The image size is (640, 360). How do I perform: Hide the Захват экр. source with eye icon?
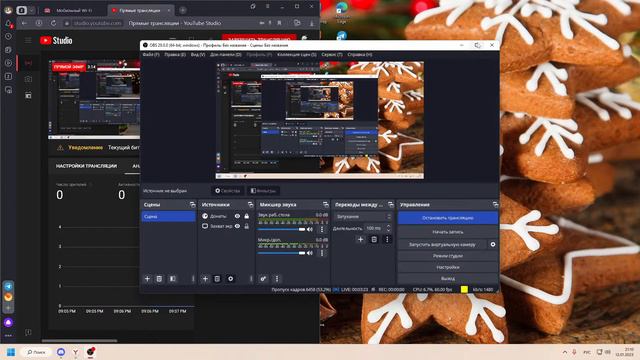[x=237, y=226]
